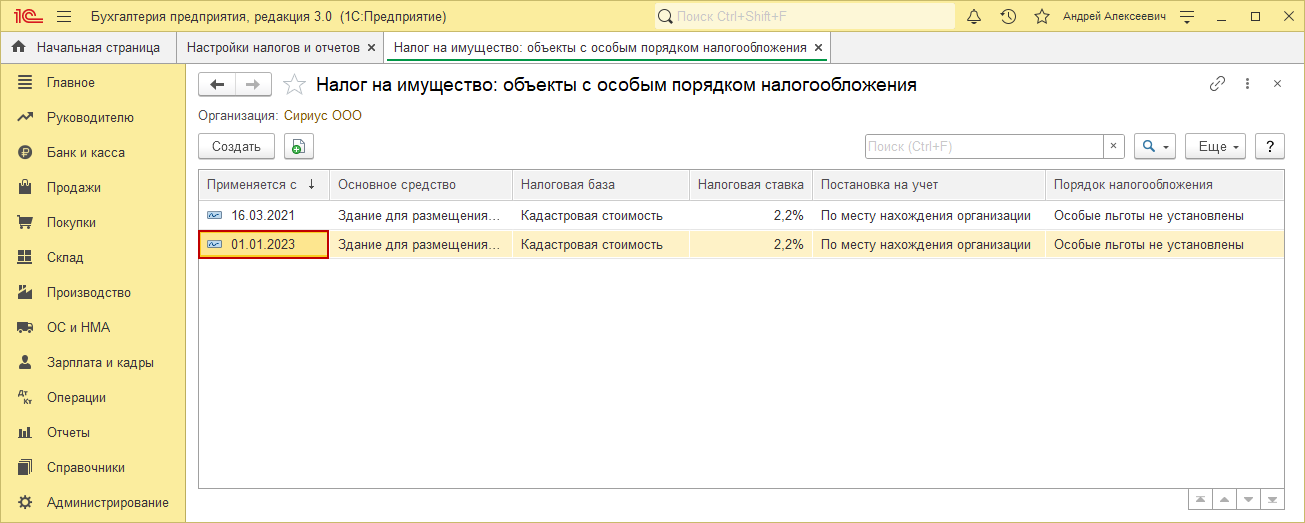Open the Покупки section
This screenshot has height=523, width=1305.
pos(71,222)
